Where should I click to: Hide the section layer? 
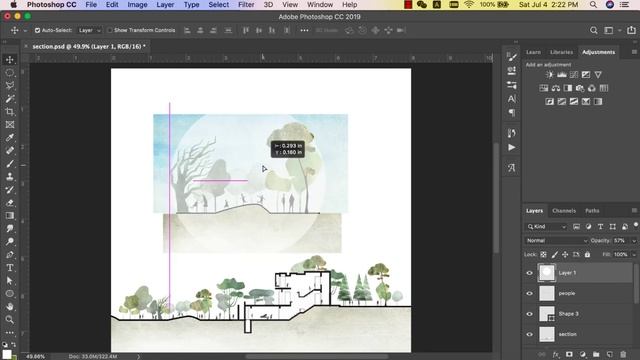529,334
